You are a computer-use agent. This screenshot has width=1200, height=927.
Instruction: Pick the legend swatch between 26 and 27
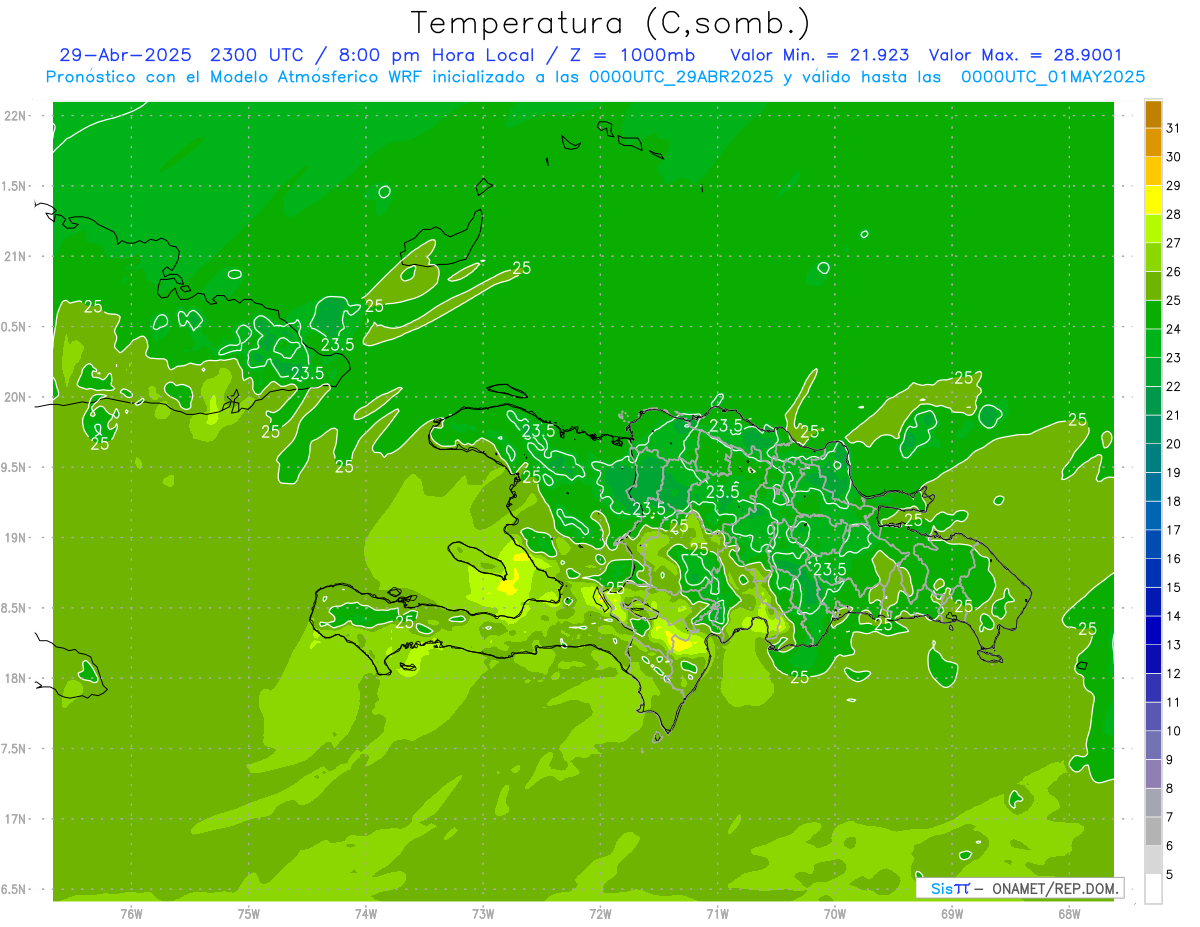(x=1153, y=257)
